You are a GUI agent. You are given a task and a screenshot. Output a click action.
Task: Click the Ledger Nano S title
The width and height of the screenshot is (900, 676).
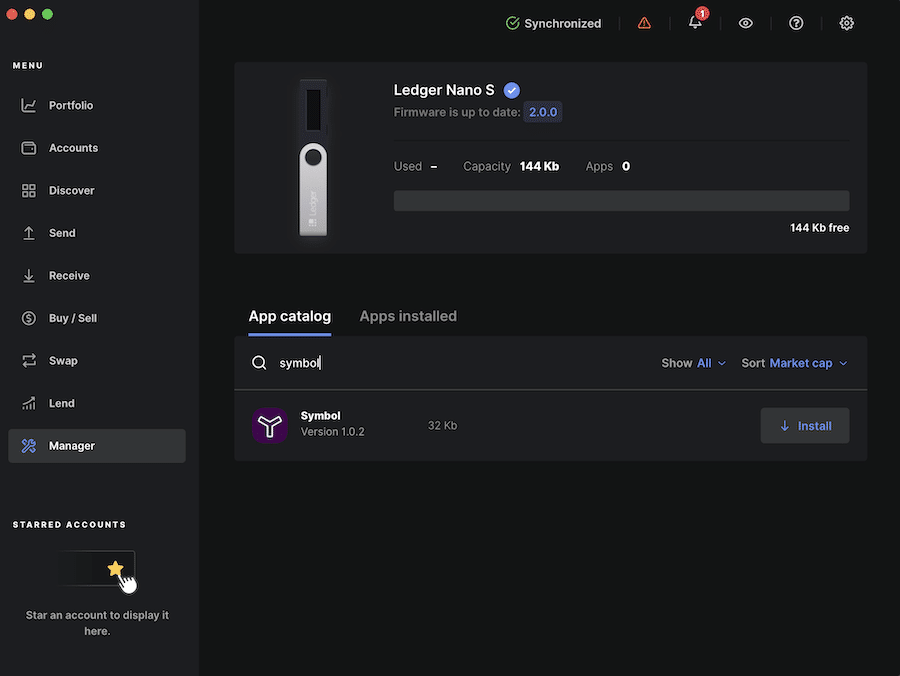point(444,90)
